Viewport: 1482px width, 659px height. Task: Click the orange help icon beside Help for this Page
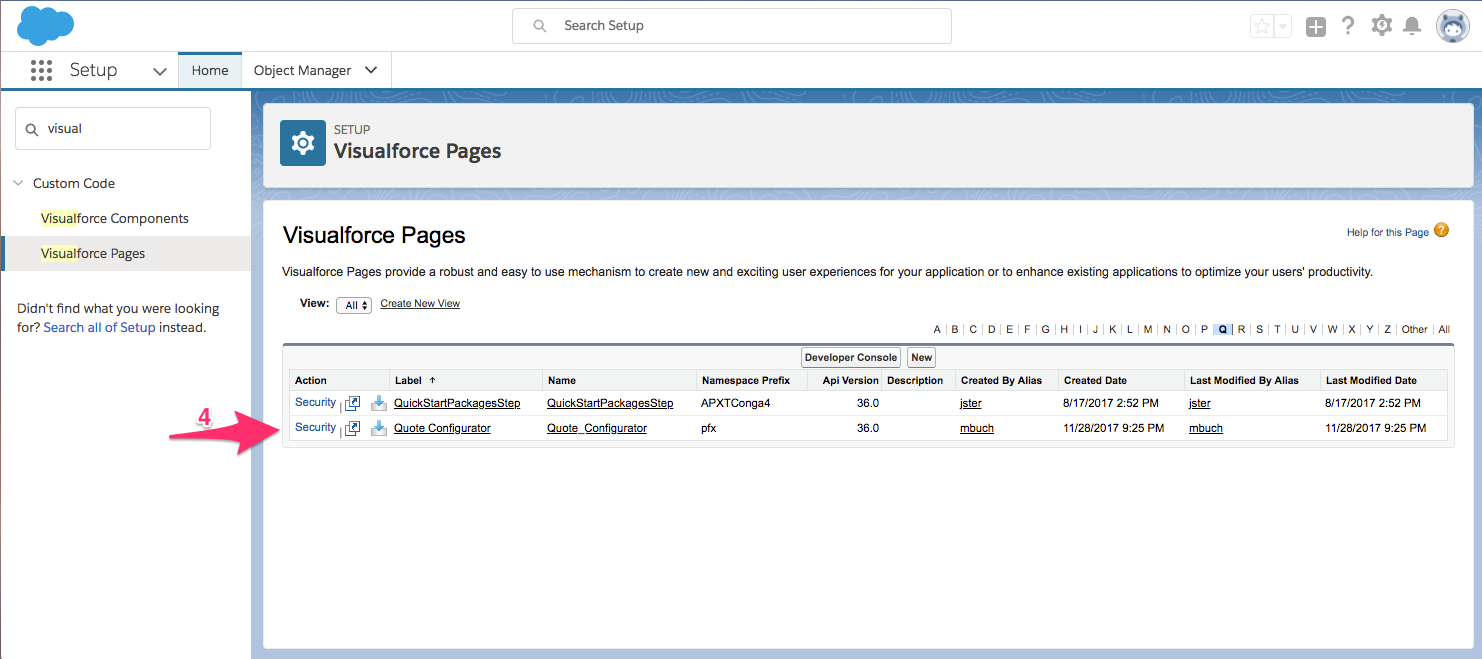[1441, 230]
